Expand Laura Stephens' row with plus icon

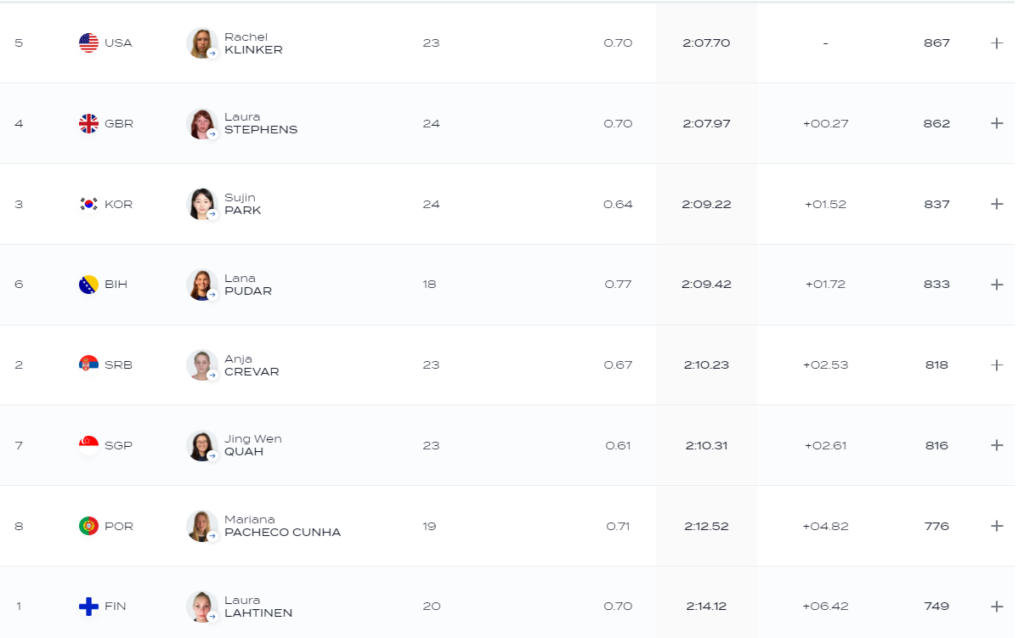(996, 123)
